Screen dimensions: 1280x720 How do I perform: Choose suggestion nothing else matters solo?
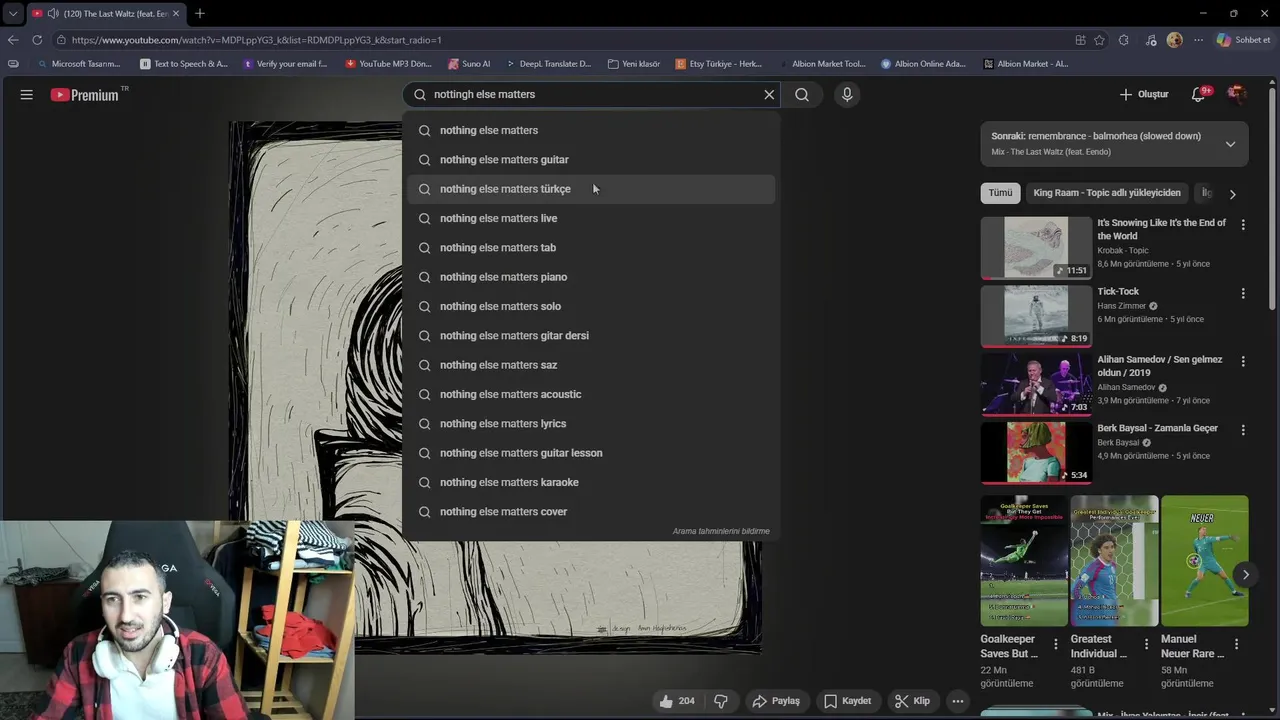(591, 306)
